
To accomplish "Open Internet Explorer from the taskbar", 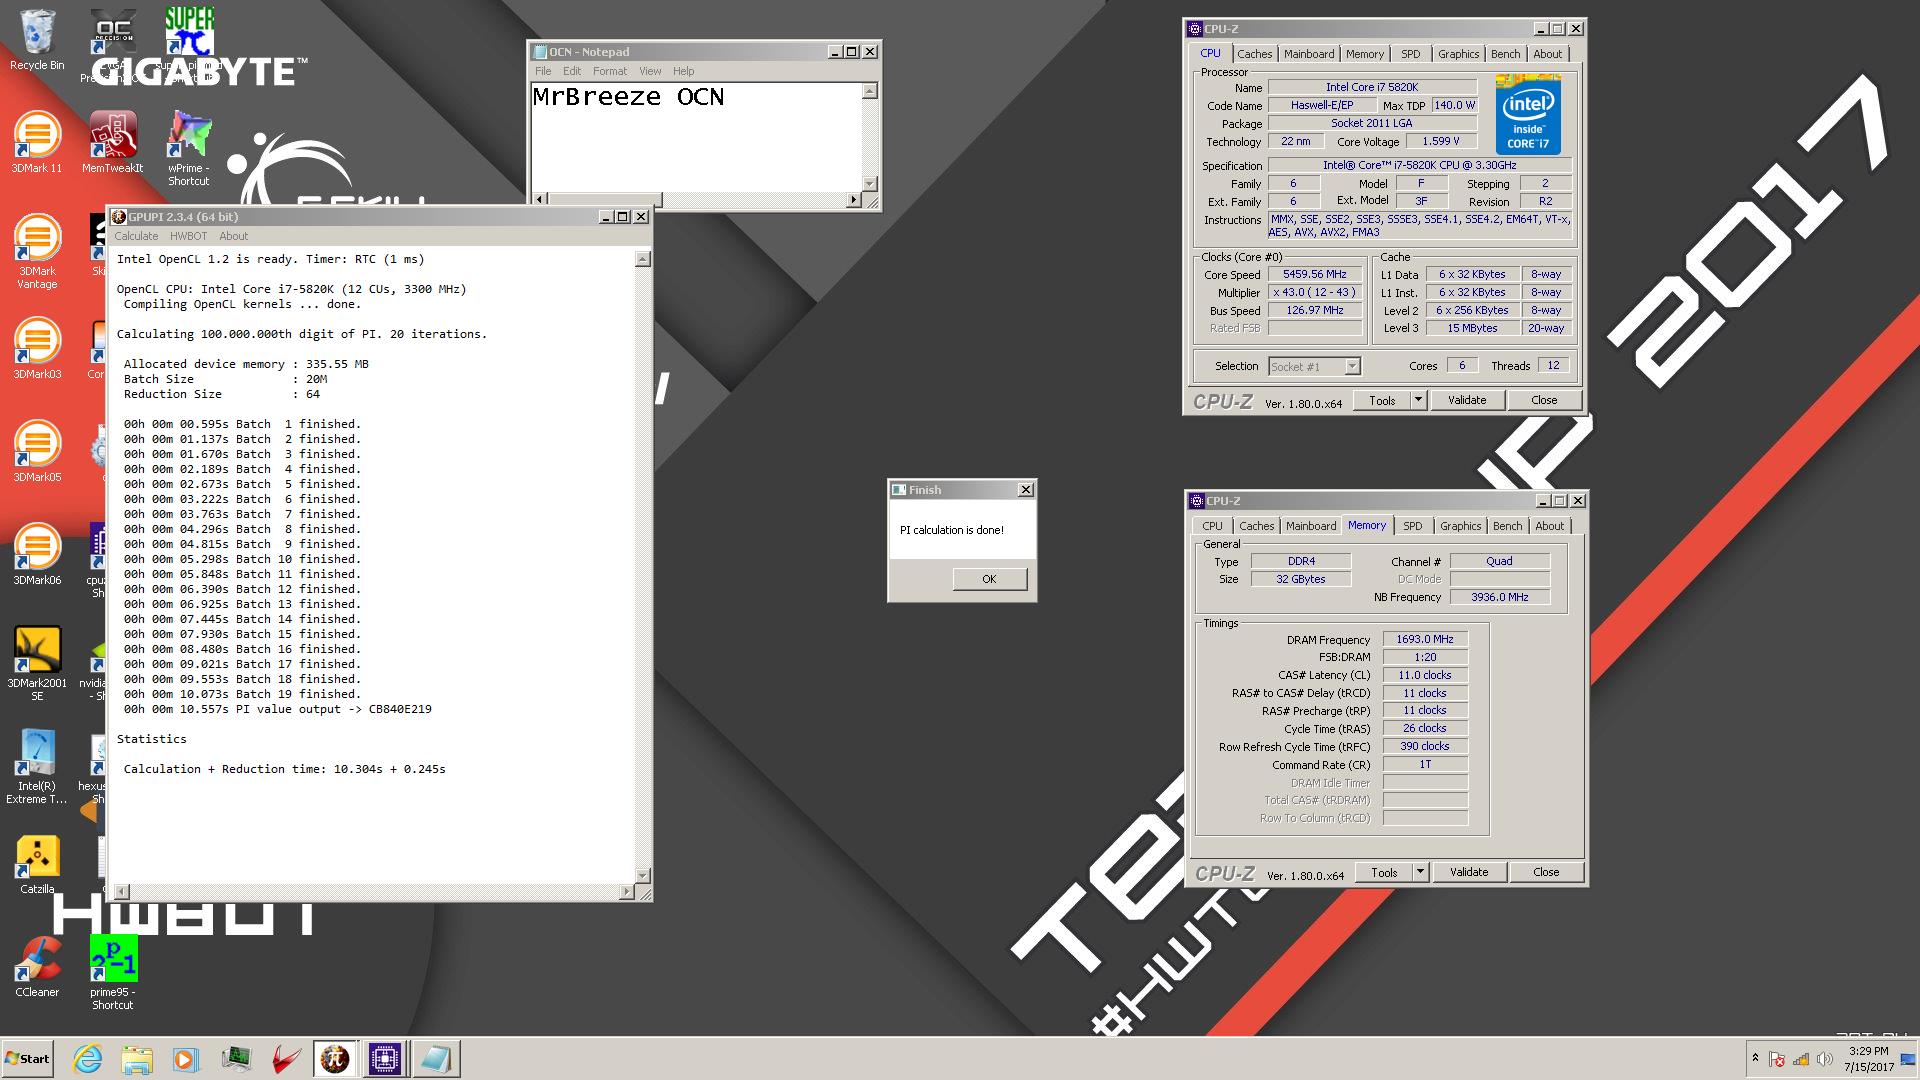I will [88, 1058].
